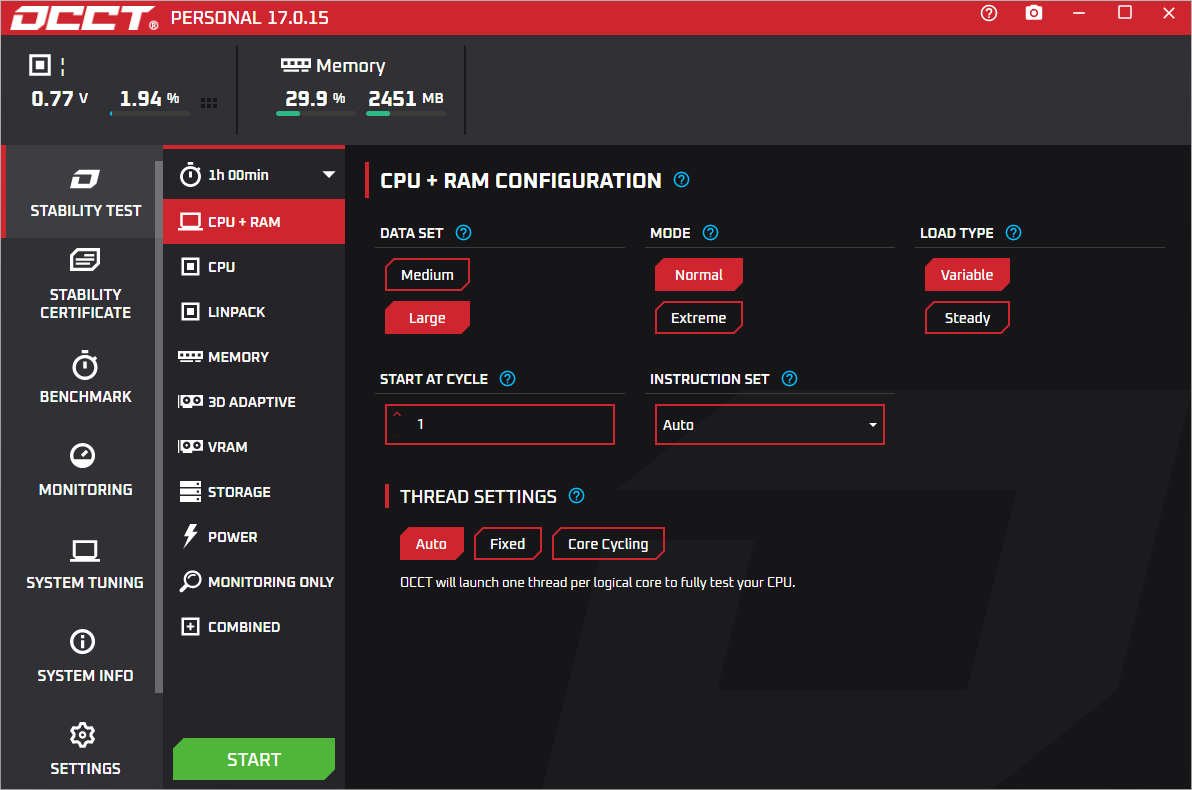Screen dimensions: 1192x790
Task: Increase Start At Cycle with up arrow
Action: (x=397, y=414)
